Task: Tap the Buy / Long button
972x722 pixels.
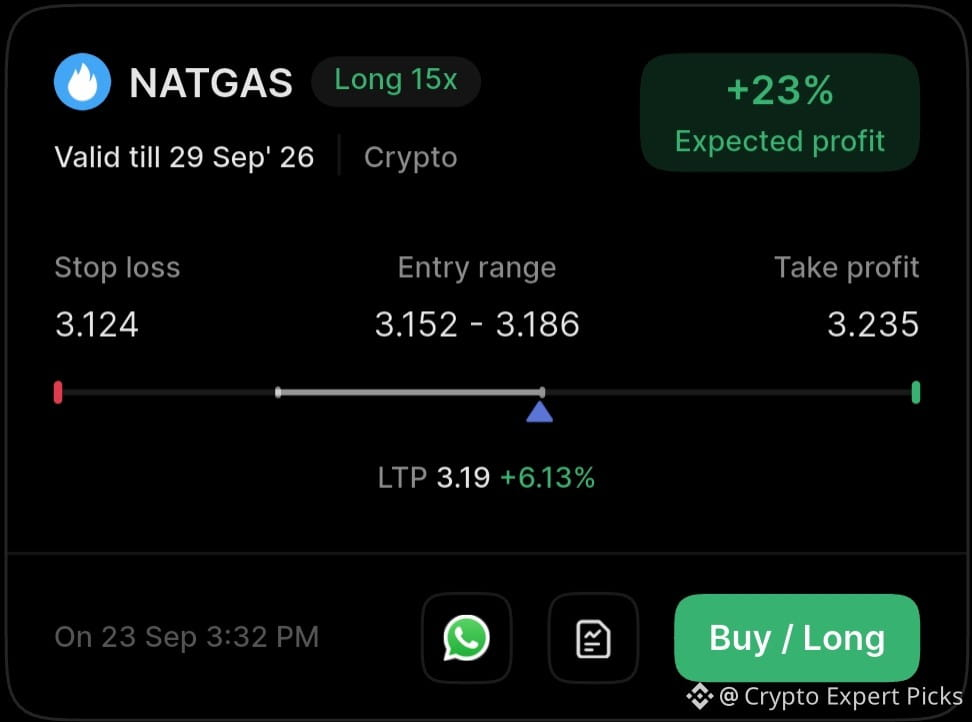Action: pyautogui.click(x=797, y=638)
